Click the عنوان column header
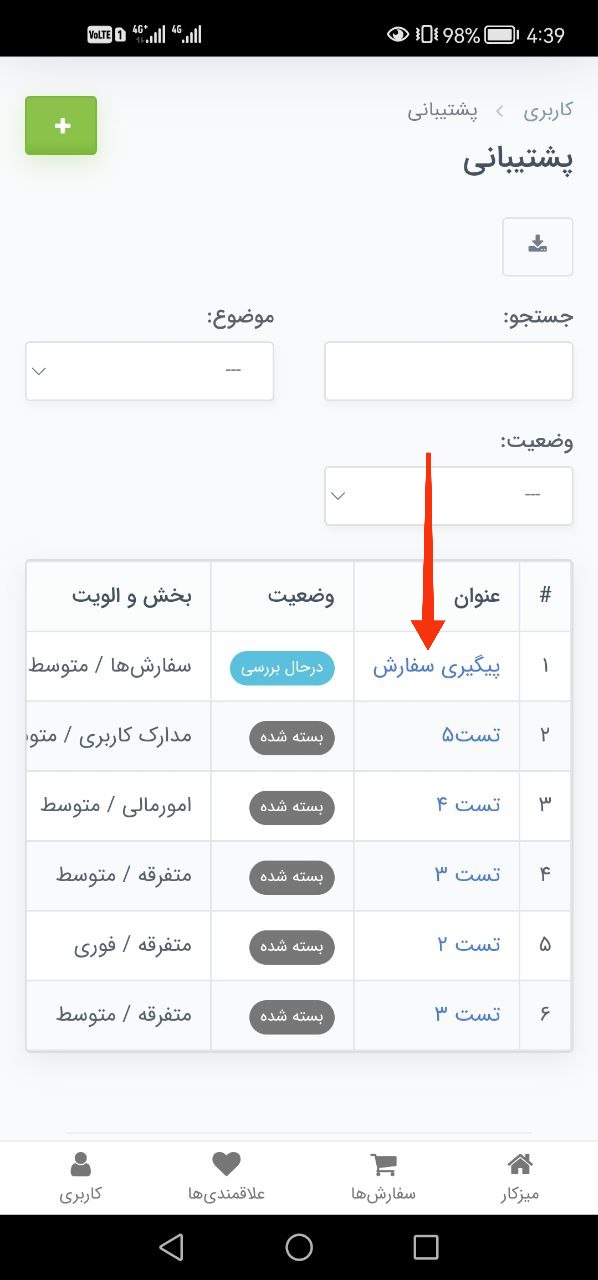The width and height of the screenshot is (598, 1280). (478, 597)
